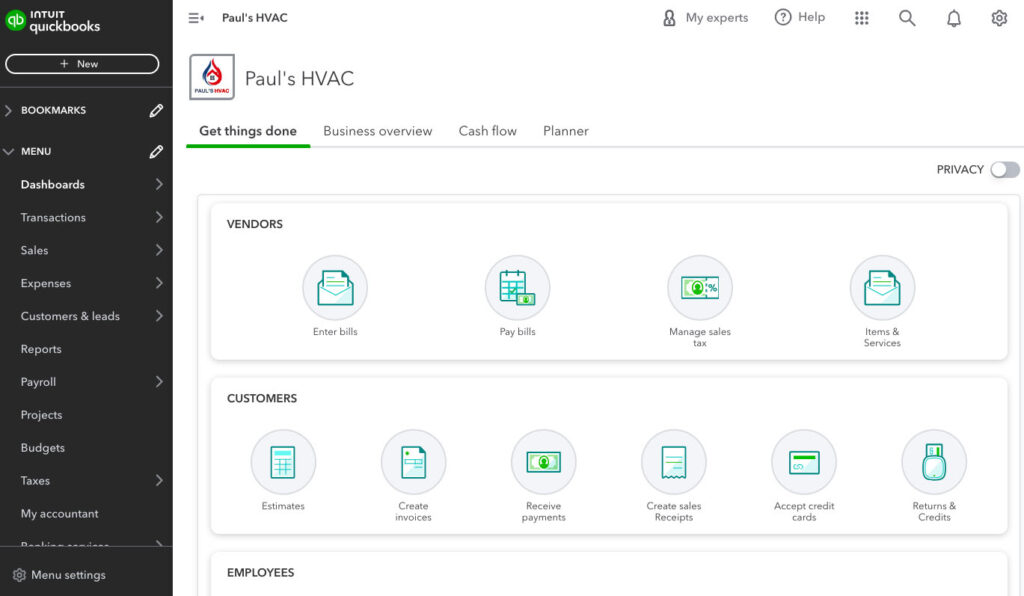Open the Create invoices icon
The image size is (1024, 596).
(413, 461)
